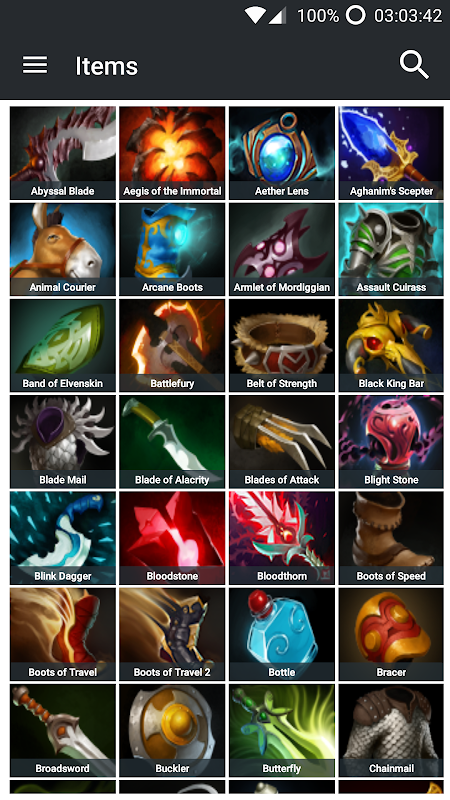Select the Arcane Boots icon

(x=172, y=249)
